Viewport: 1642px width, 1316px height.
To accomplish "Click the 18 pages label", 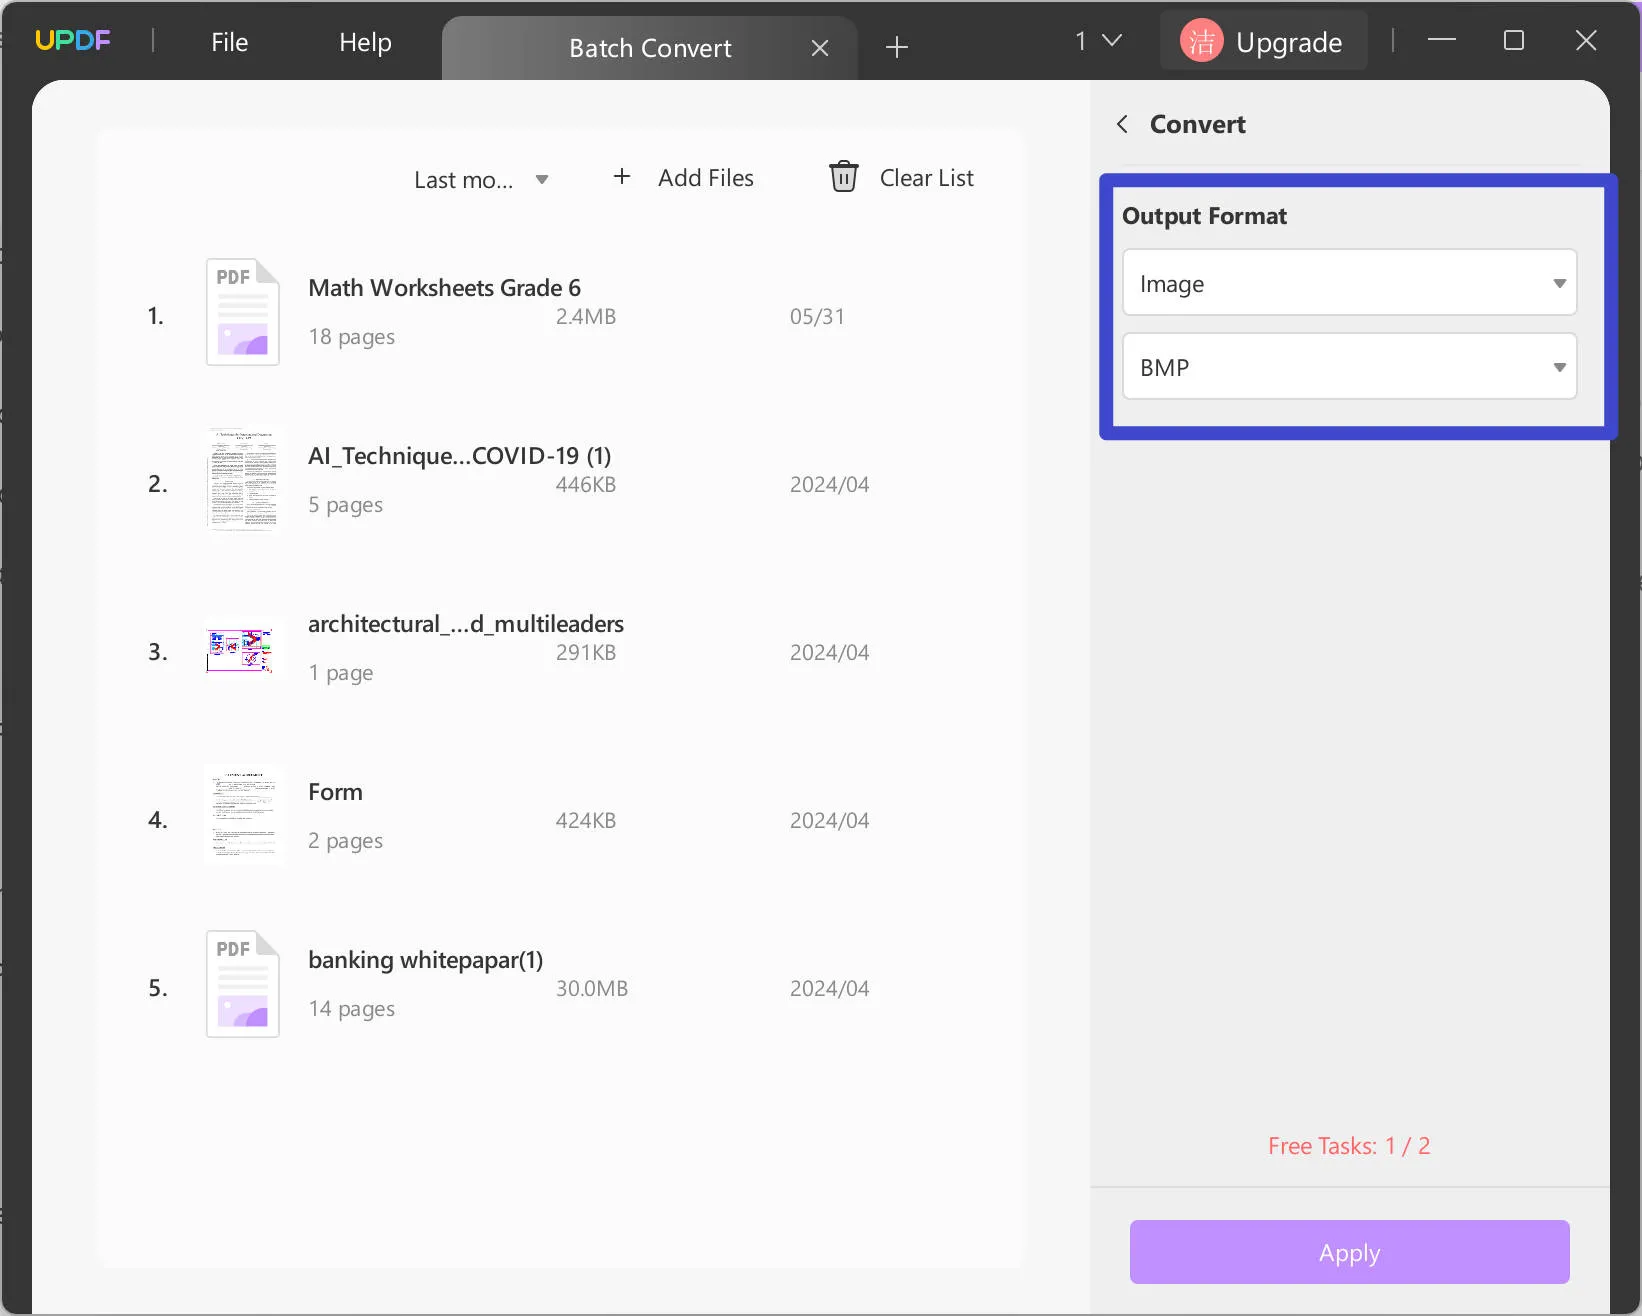I will click(x=352, y=337).
